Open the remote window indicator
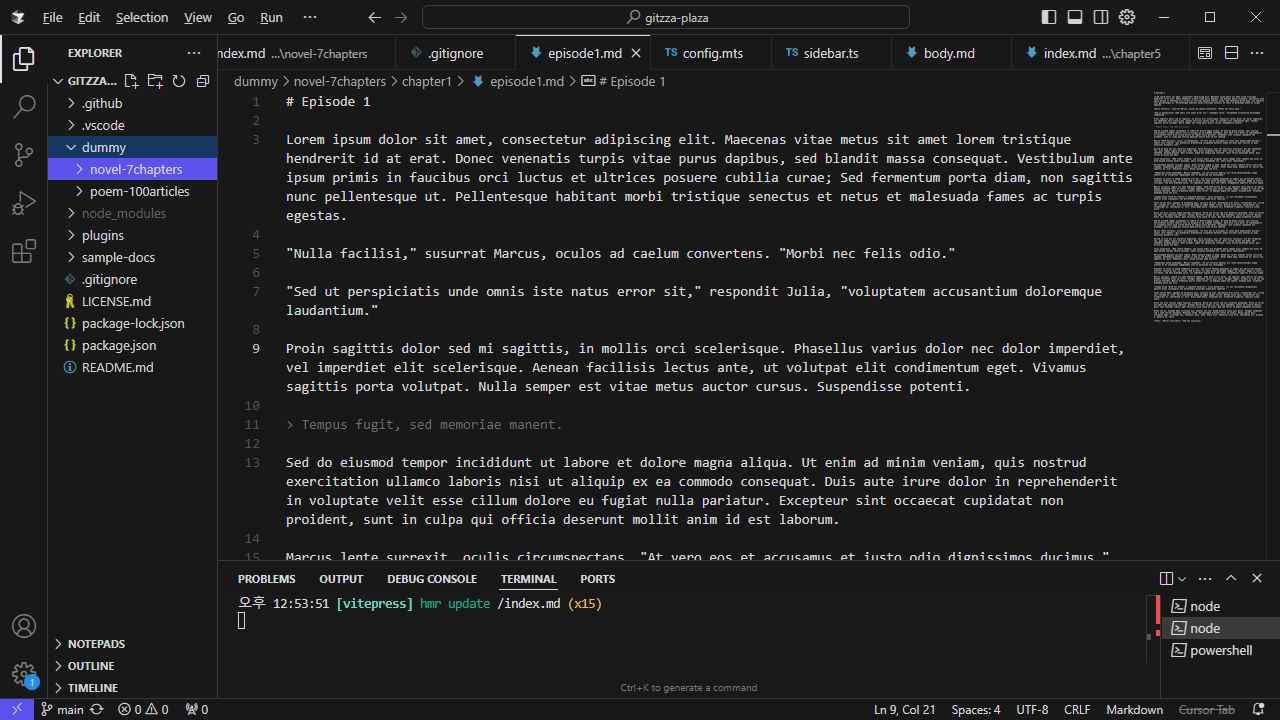 (x=17, y=709)
